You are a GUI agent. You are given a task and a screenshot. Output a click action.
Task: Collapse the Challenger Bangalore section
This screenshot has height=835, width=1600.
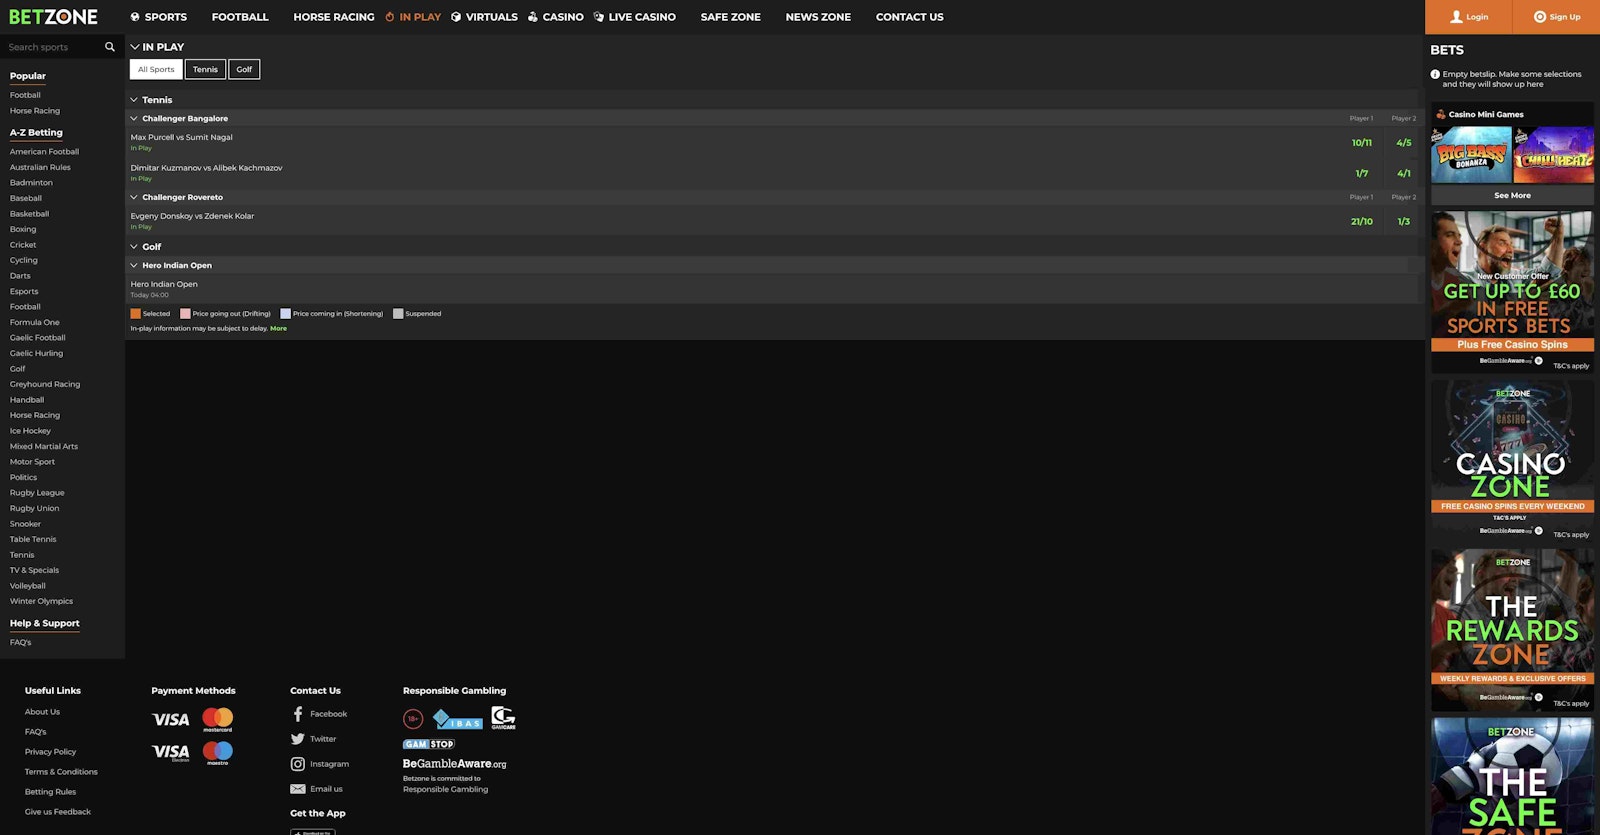[134, 118]
